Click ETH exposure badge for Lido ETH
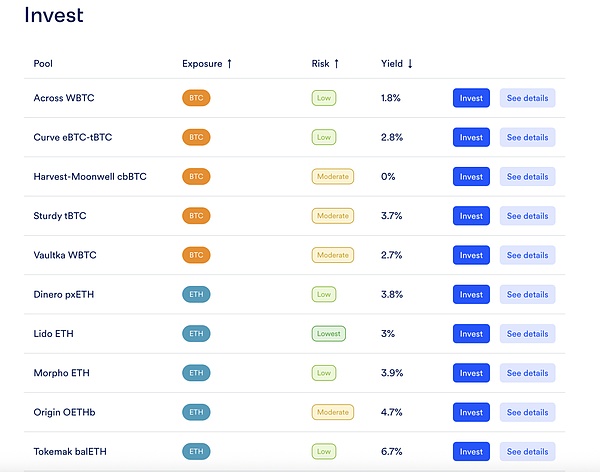The width and height of the screenshot is (600, 472). [196, 333]
